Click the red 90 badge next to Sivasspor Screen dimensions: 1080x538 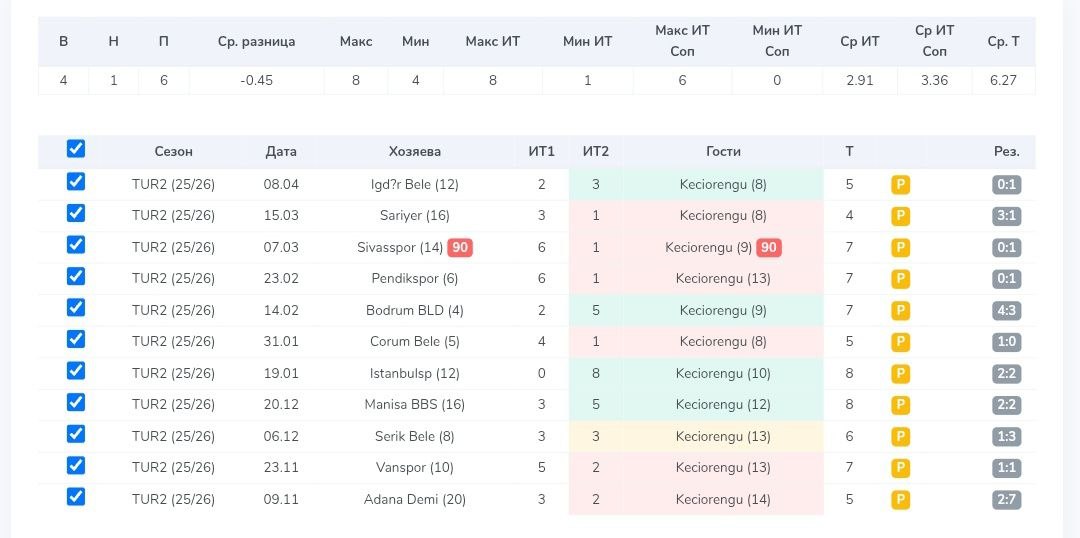(460, 247)
